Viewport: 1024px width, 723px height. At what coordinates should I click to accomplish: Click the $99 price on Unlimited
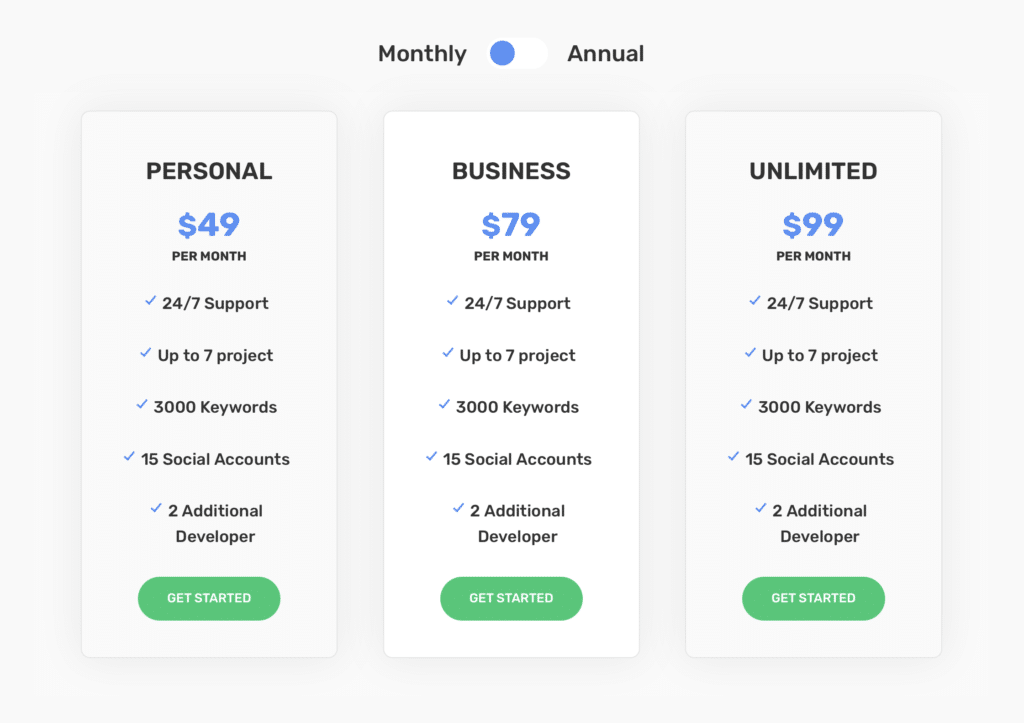(x=813, y=225)
